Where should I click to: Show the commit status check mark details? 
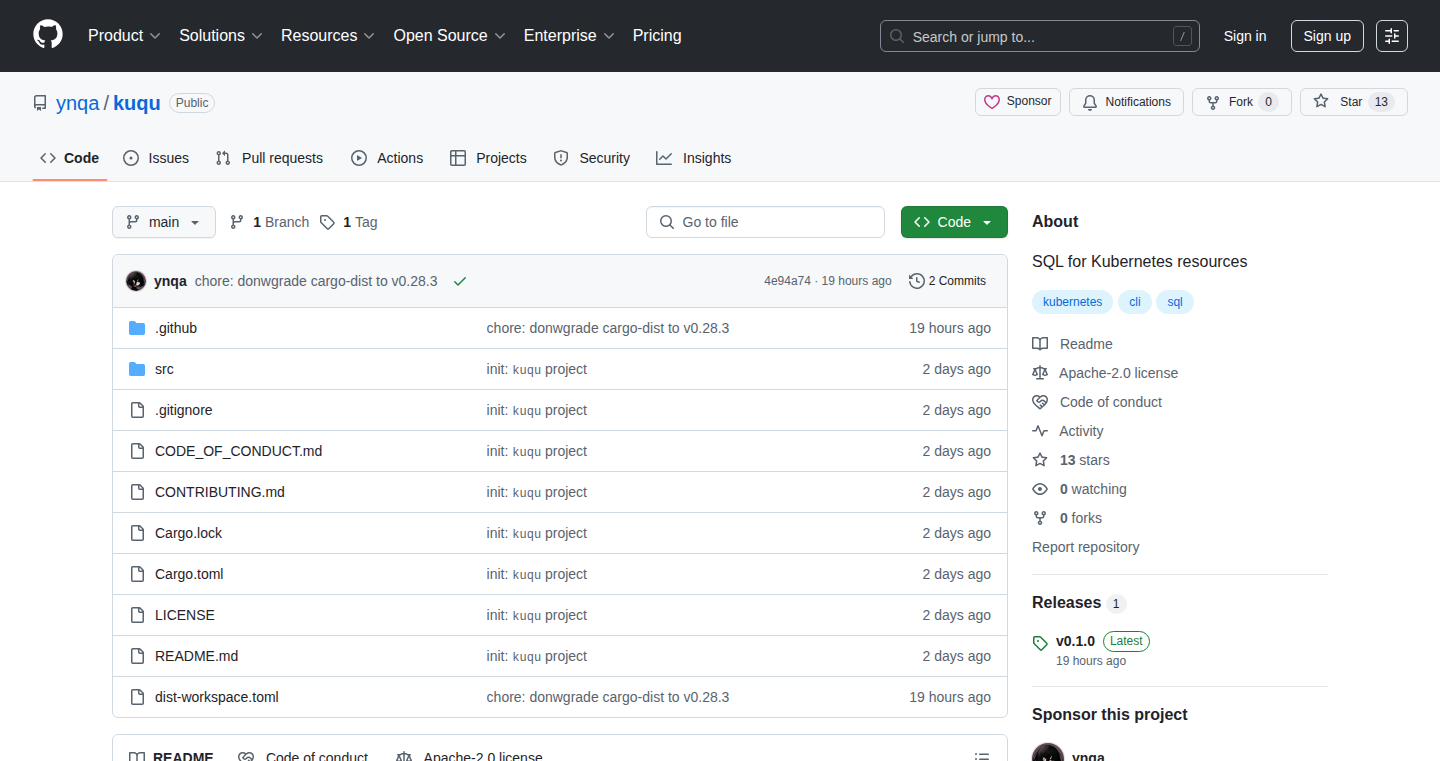click(460, 281)
